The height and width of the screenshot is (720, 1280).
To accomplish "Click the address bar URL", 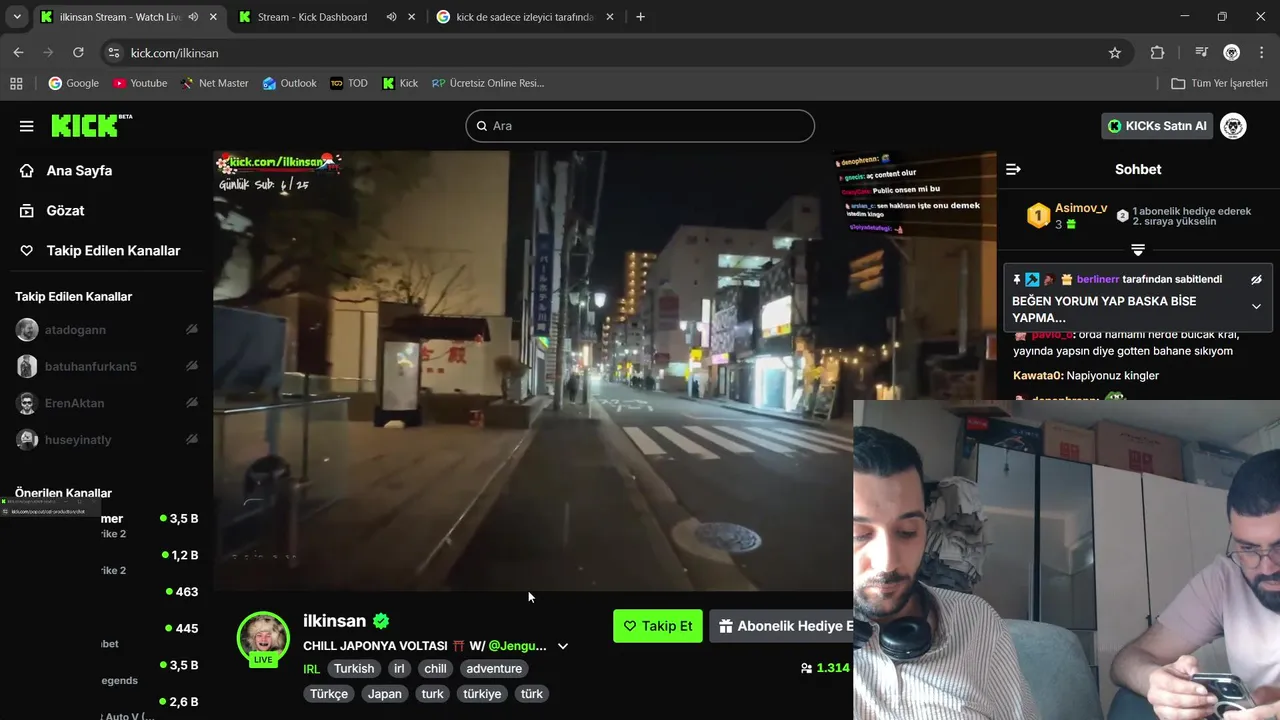I will (x=174, y=53).
